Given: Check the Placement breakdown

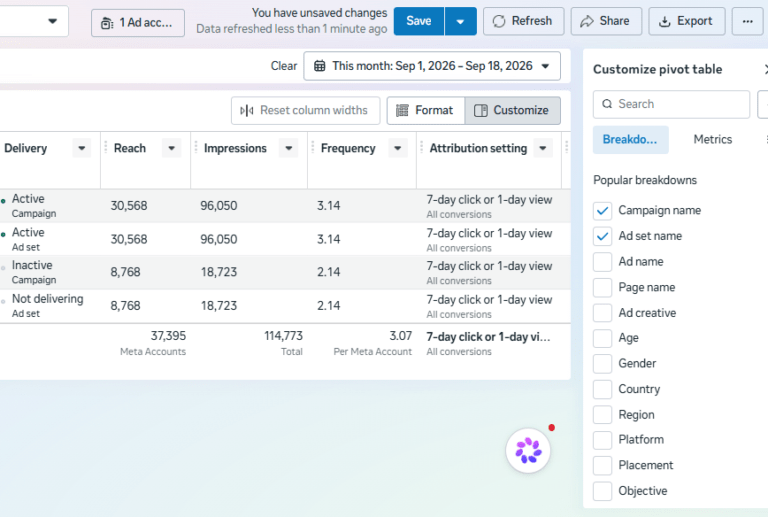Looking at the screenshot, I should click(602, 465).
